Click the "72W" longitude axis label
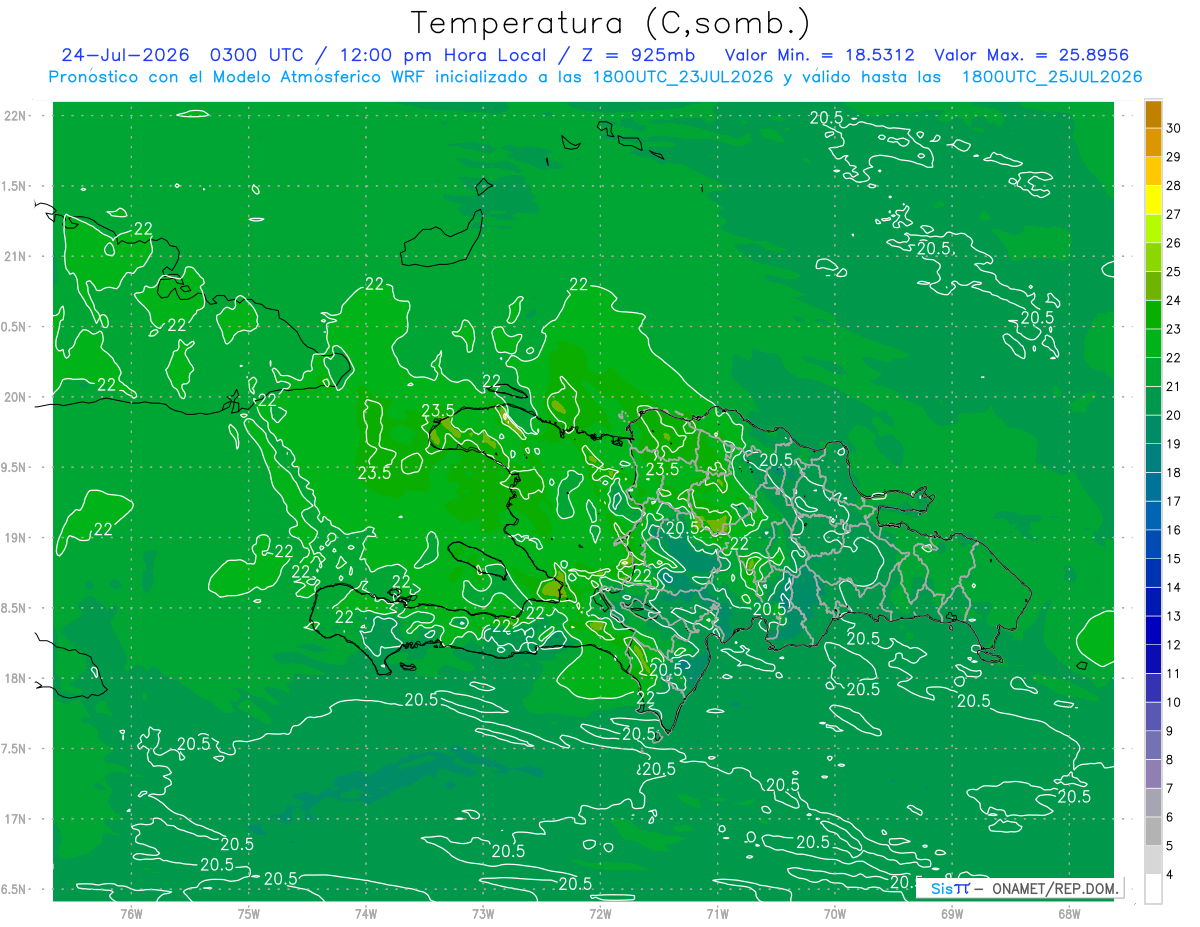The width and height of the screenshot is (1200, 927). tap(600, 913)
